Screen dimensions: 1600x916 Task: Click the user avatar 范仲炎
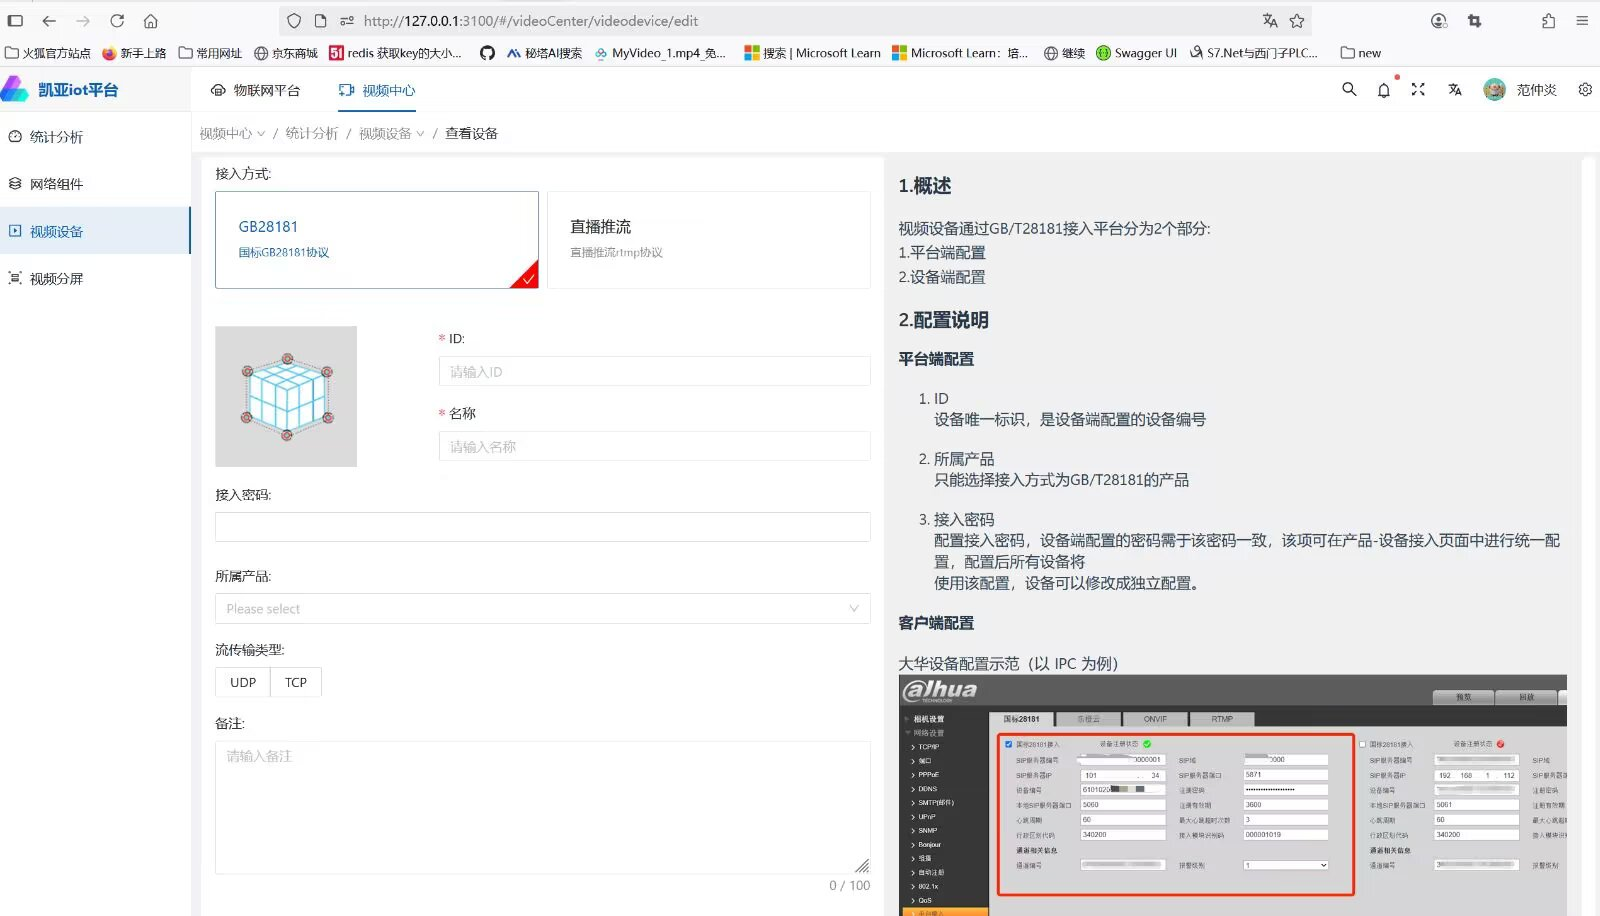click(x=1494, y=90)
